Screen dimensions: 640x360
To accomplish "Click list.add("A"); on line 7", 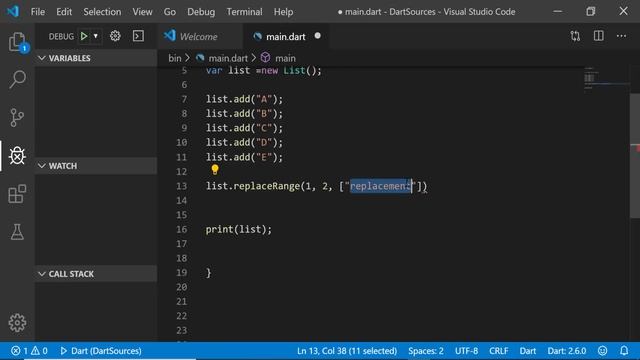I will coord(244,99).
